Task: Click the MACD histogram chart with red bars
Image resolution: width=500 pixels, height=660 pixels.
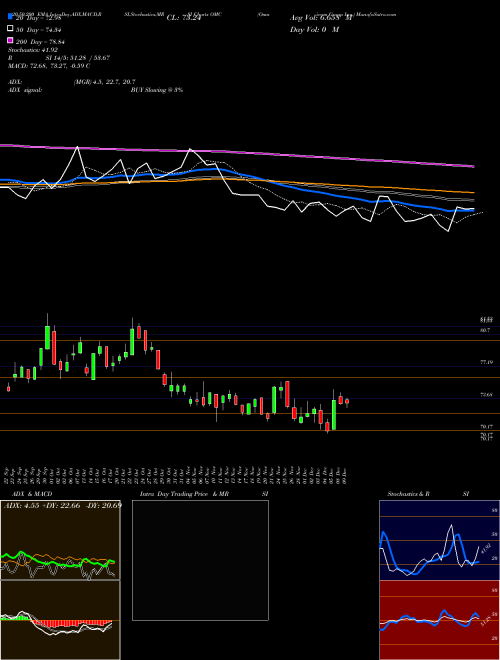Action: coord(60,620)
